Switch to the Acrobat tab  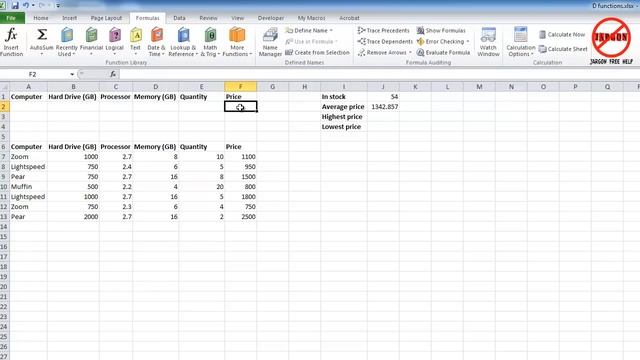tap(349, 18)
